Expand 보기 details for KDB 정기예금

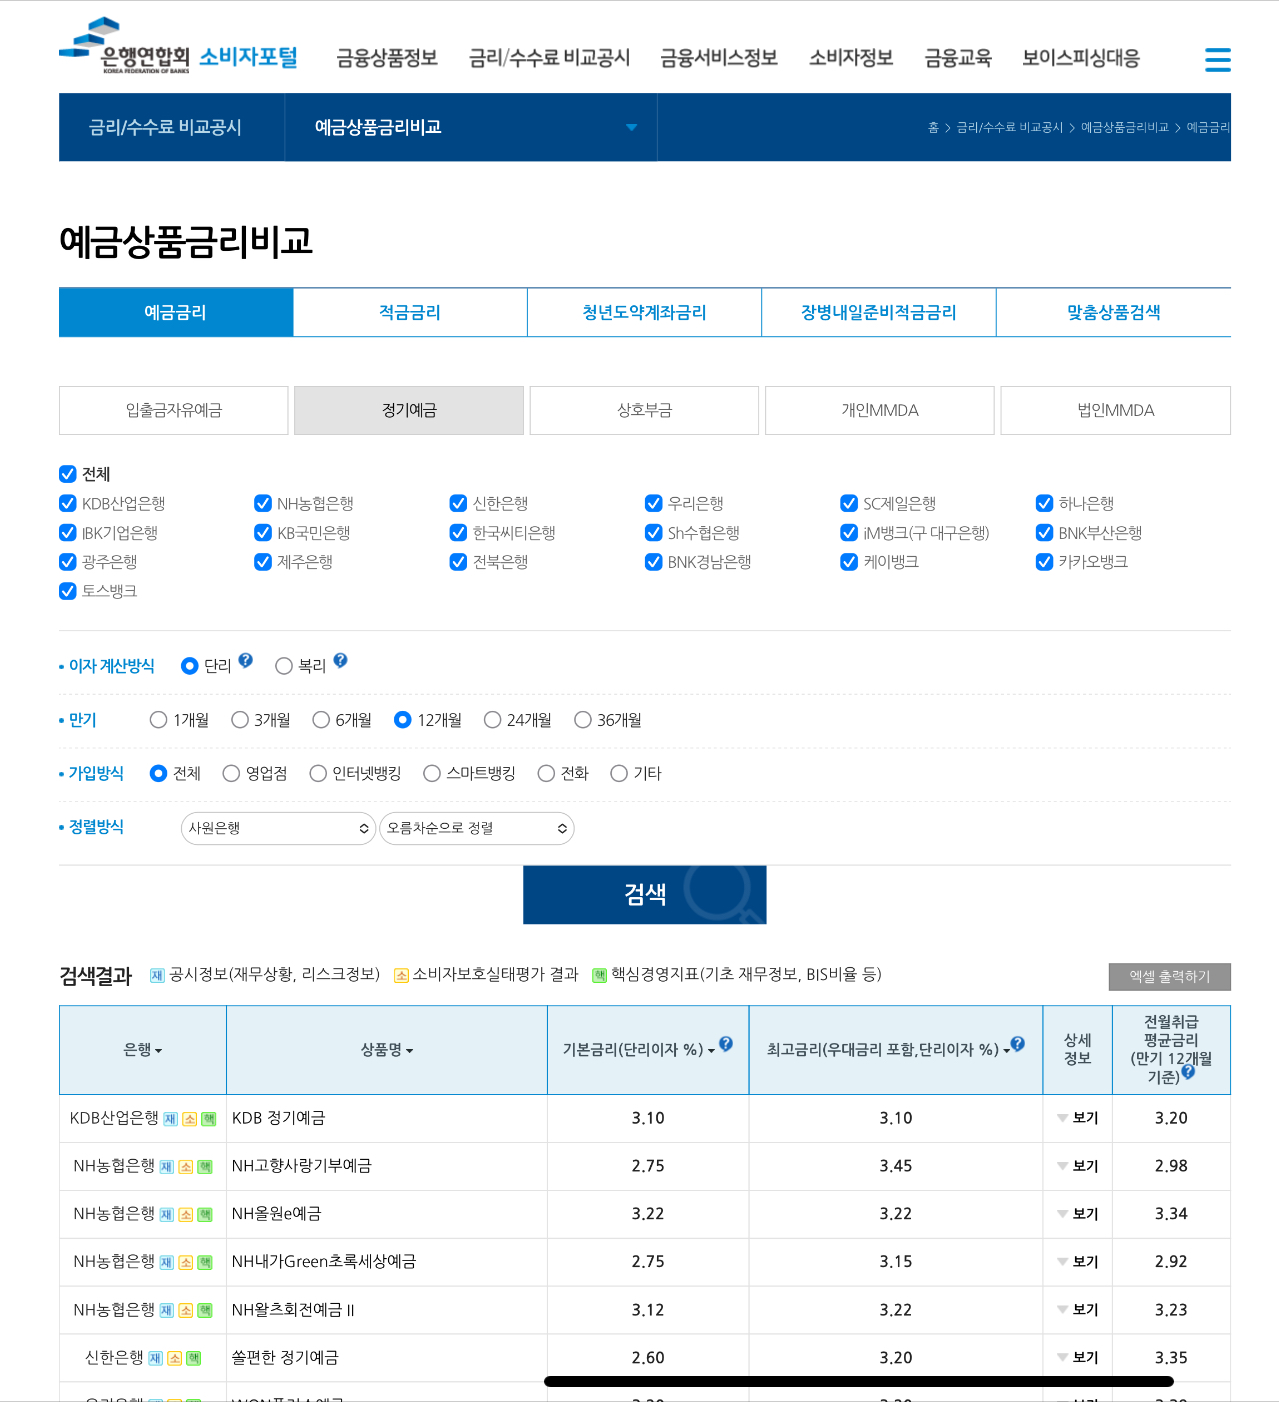point(1078,1118)
